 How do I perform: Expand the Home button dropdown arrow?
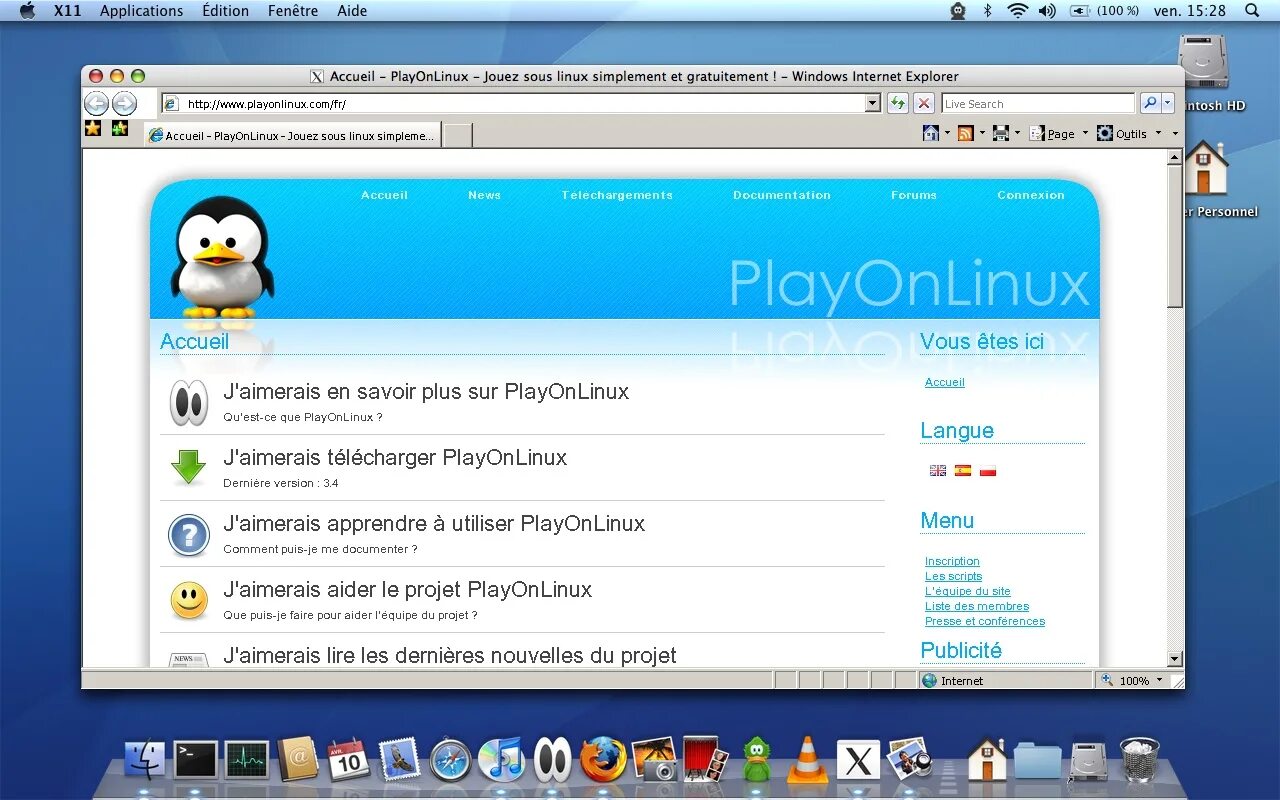point(947,133)
